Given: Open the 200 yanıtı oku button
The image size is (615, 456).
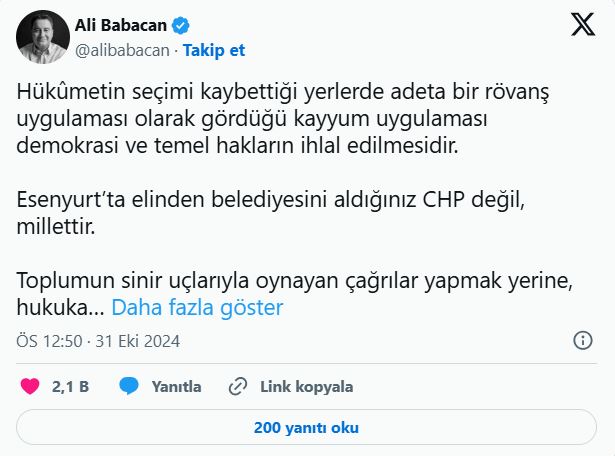Looking at the screenshot, I should 306,428.
